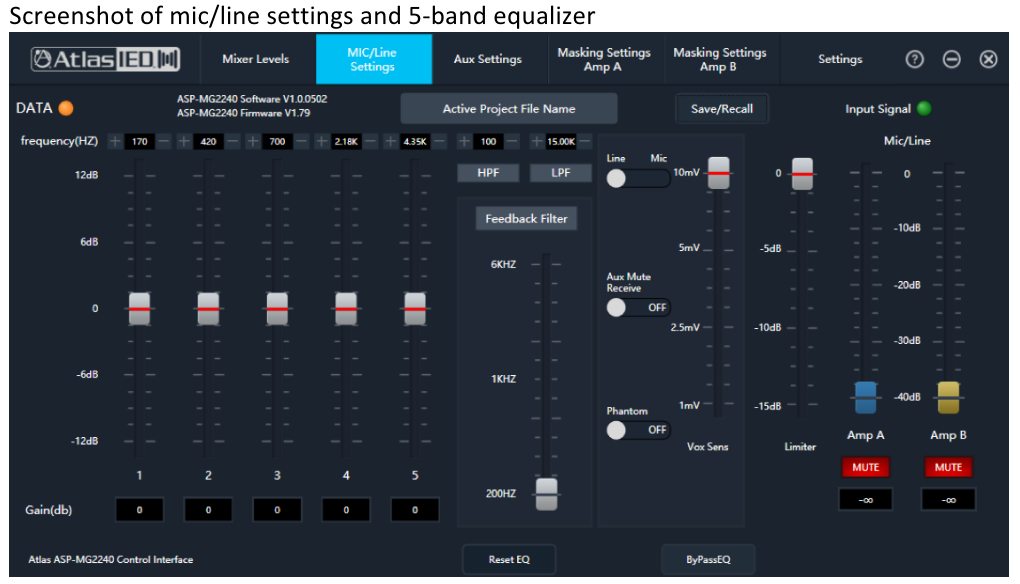Toggle the HPF filter button
The height and width of the screenshot is (584, 1020).
click(x=489, y=172)
